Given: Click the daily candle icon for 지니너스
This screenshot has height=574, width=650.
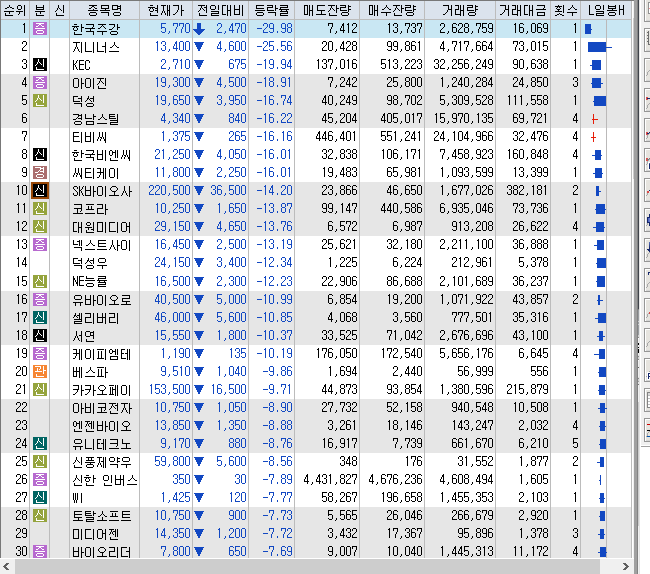Looking at the screenshot, I should click(x=599, y=47).
